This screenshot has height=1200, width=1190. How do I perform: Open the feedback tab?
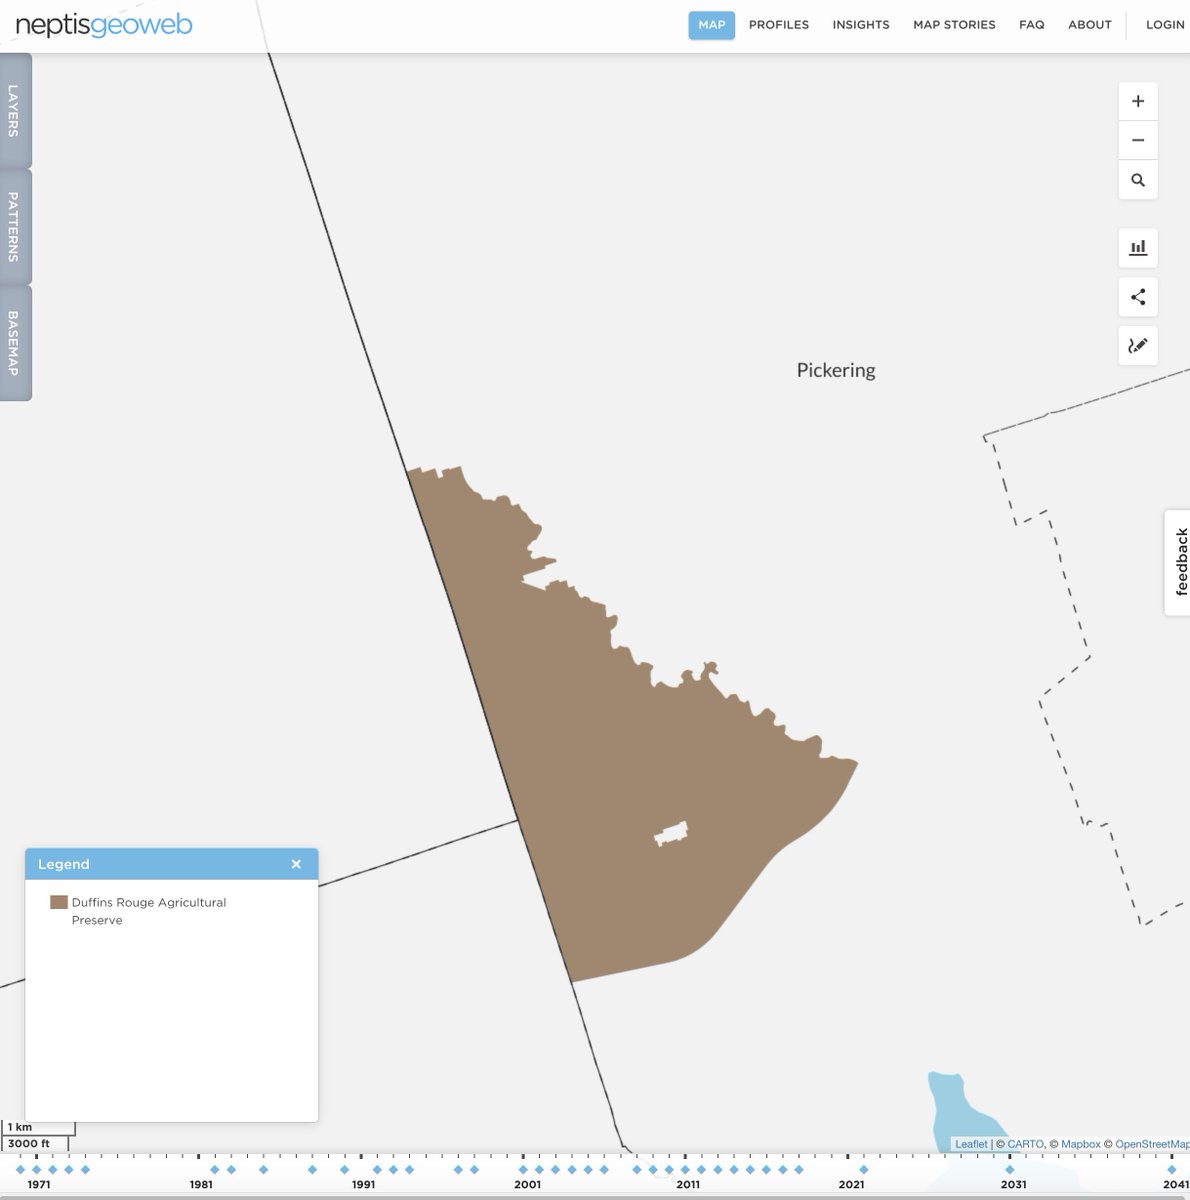1180,562
